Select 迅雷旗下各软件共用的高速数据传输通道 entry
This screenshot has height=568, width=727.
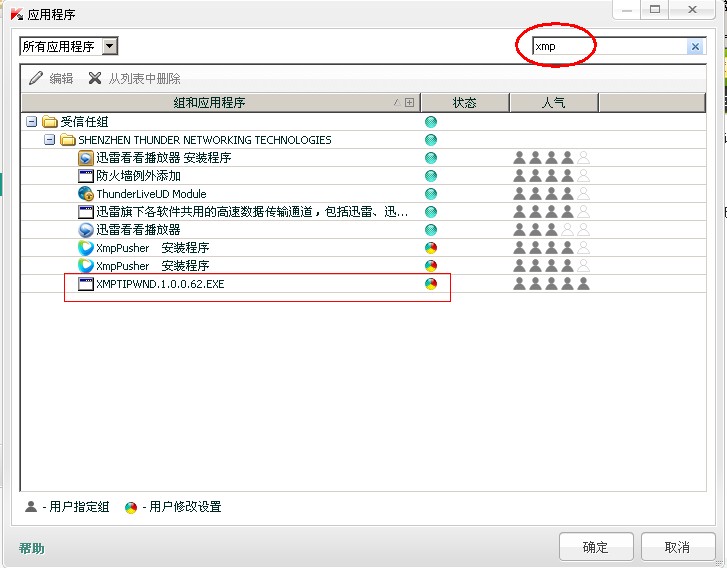[252, 212]
